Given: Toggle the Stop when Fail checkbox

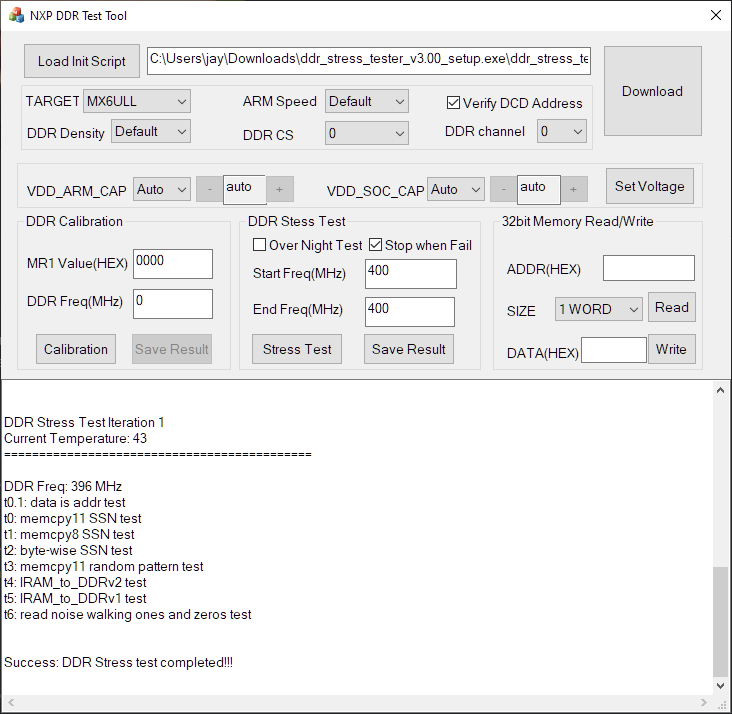Looking at the screenshot, I should coord(375,245).
